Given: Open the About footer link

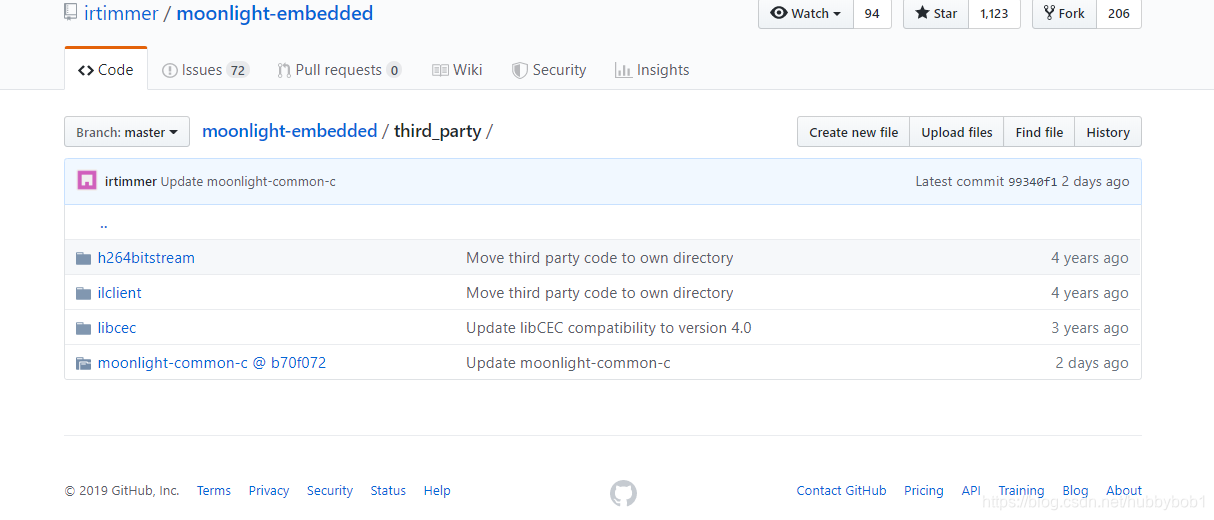Looking at the screenshot, I should tap(1124, 491).
